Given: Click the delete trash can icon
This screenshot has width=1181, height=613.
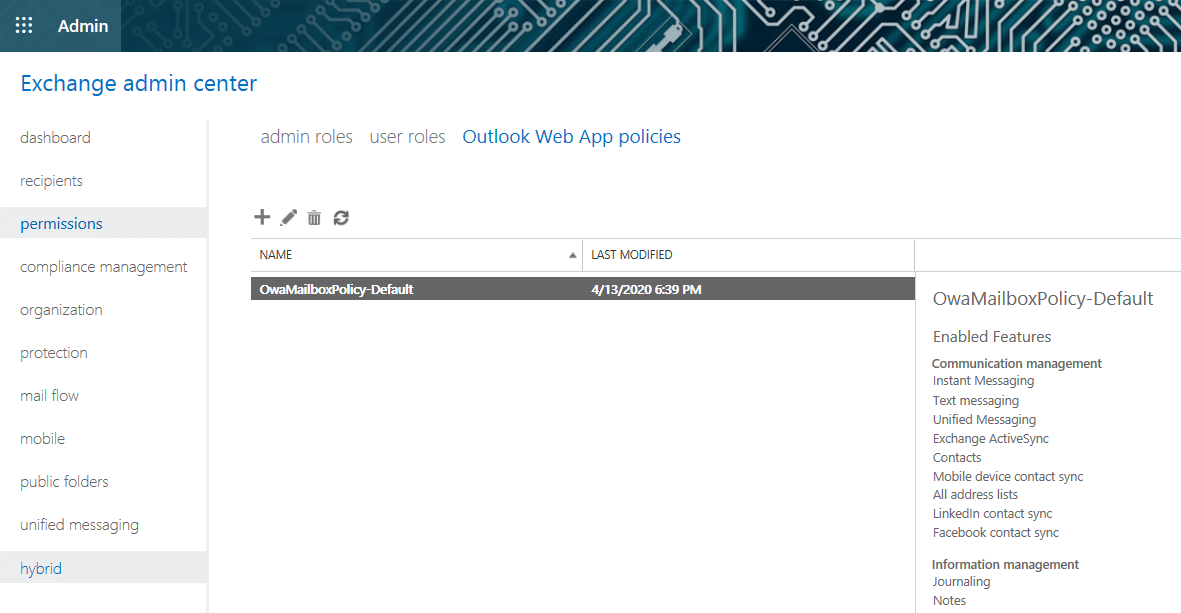Looking at the screenshot, I should (x=314, y=218).
